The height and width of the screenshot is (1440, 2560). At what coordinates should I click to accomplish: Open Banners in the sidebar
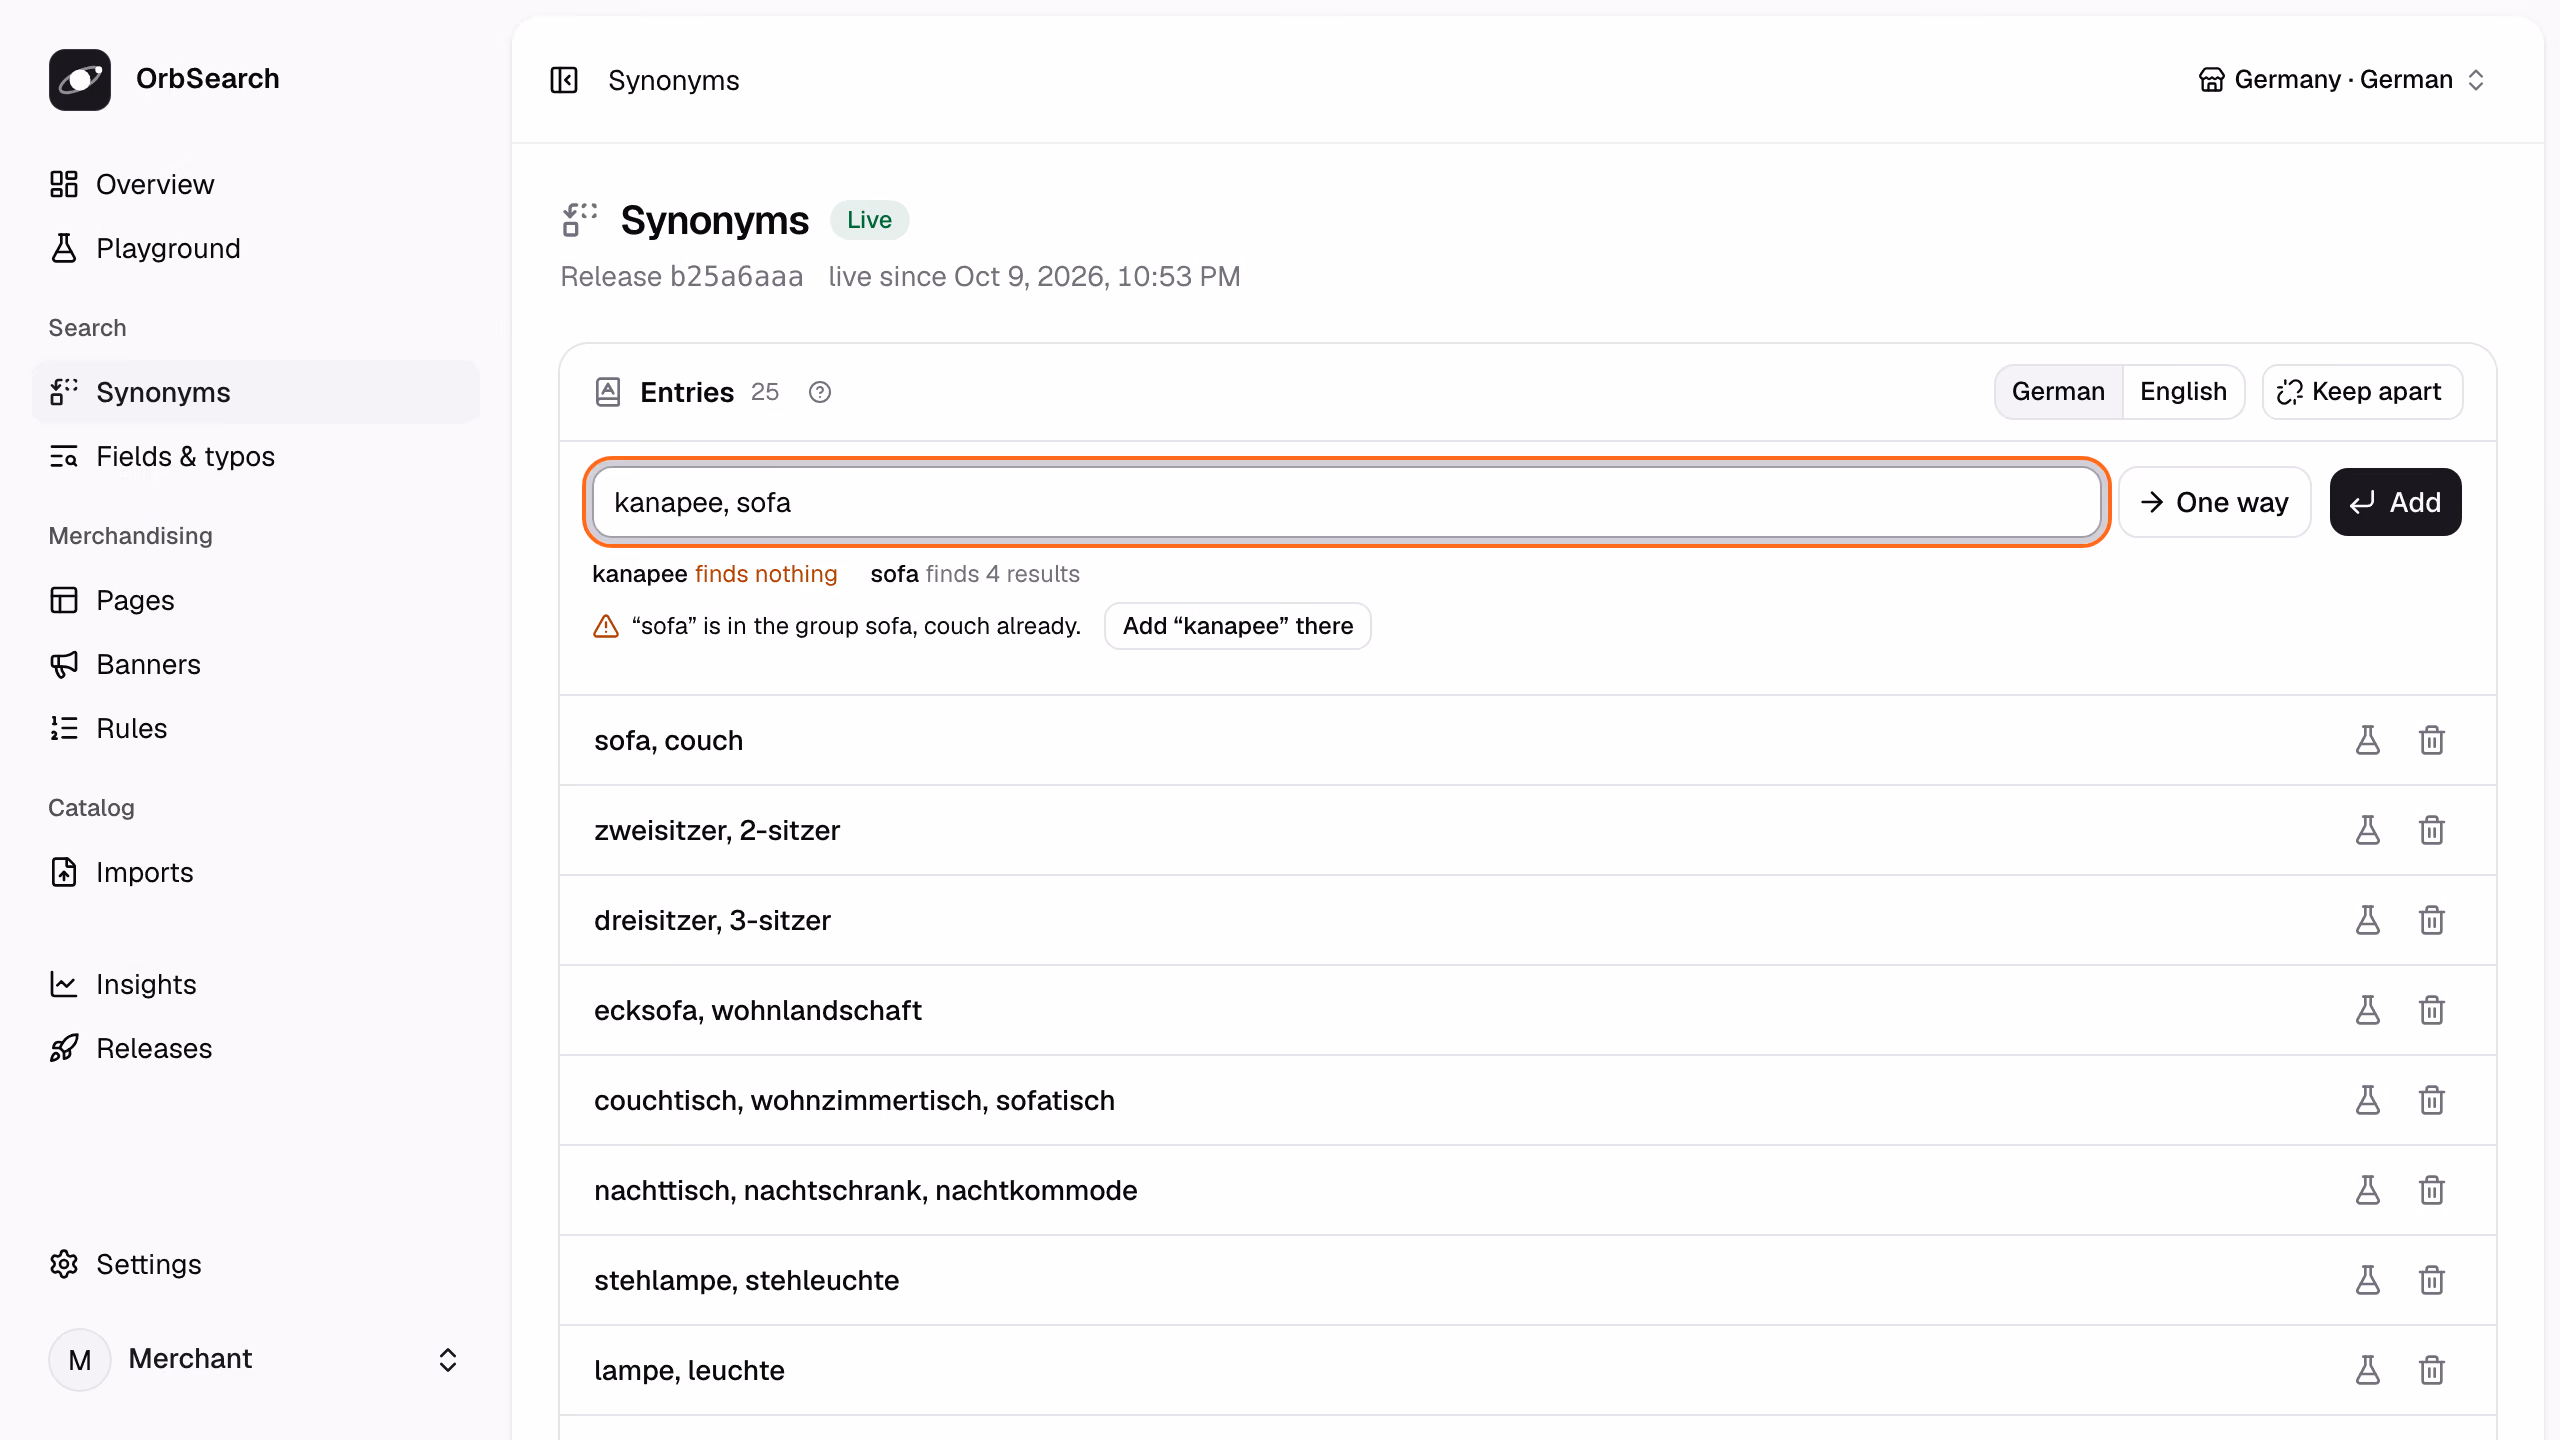point(256,664)
